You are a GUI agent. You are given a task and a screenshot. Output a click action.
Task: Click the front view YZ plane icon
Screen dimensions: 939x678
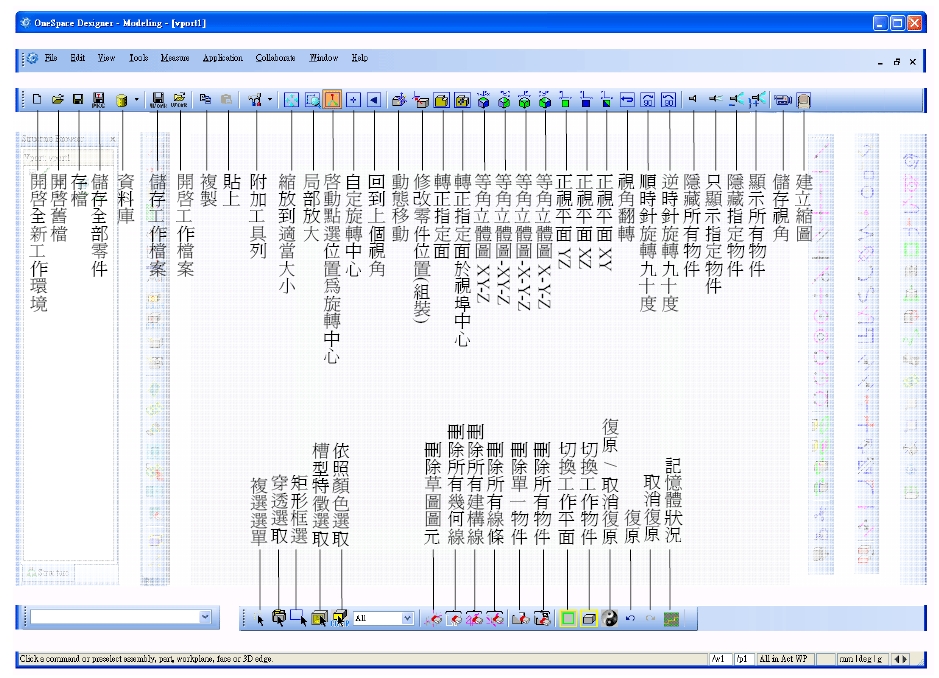565,100
